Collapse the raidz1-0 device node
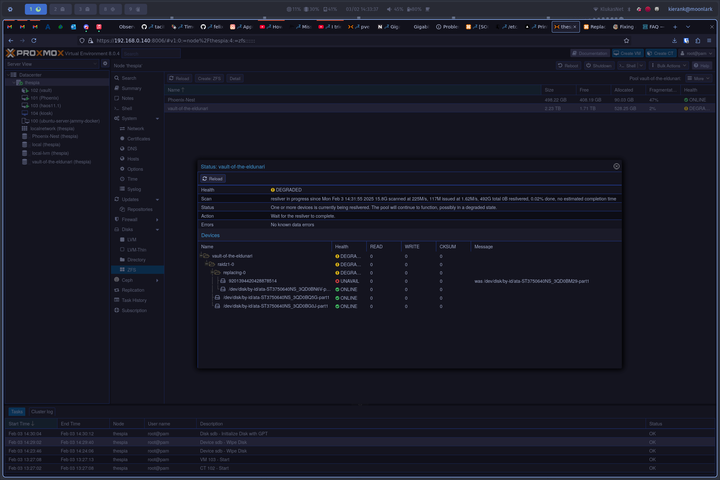The width and height of the screenshot is (720, 480). [x=208, y=264]
